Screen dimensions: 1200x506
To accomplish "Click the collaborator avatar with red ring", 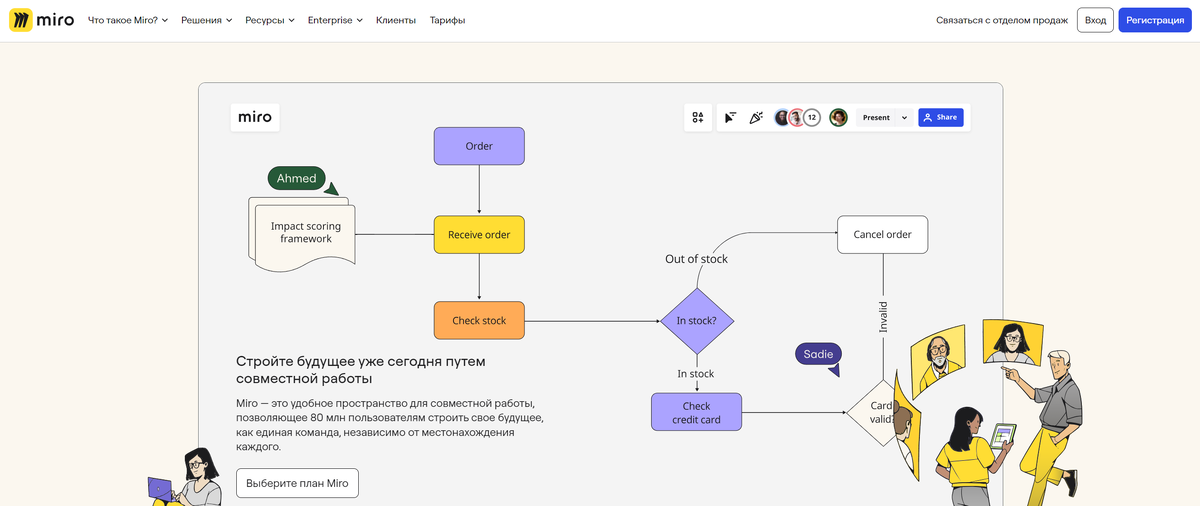I will 797,117.
